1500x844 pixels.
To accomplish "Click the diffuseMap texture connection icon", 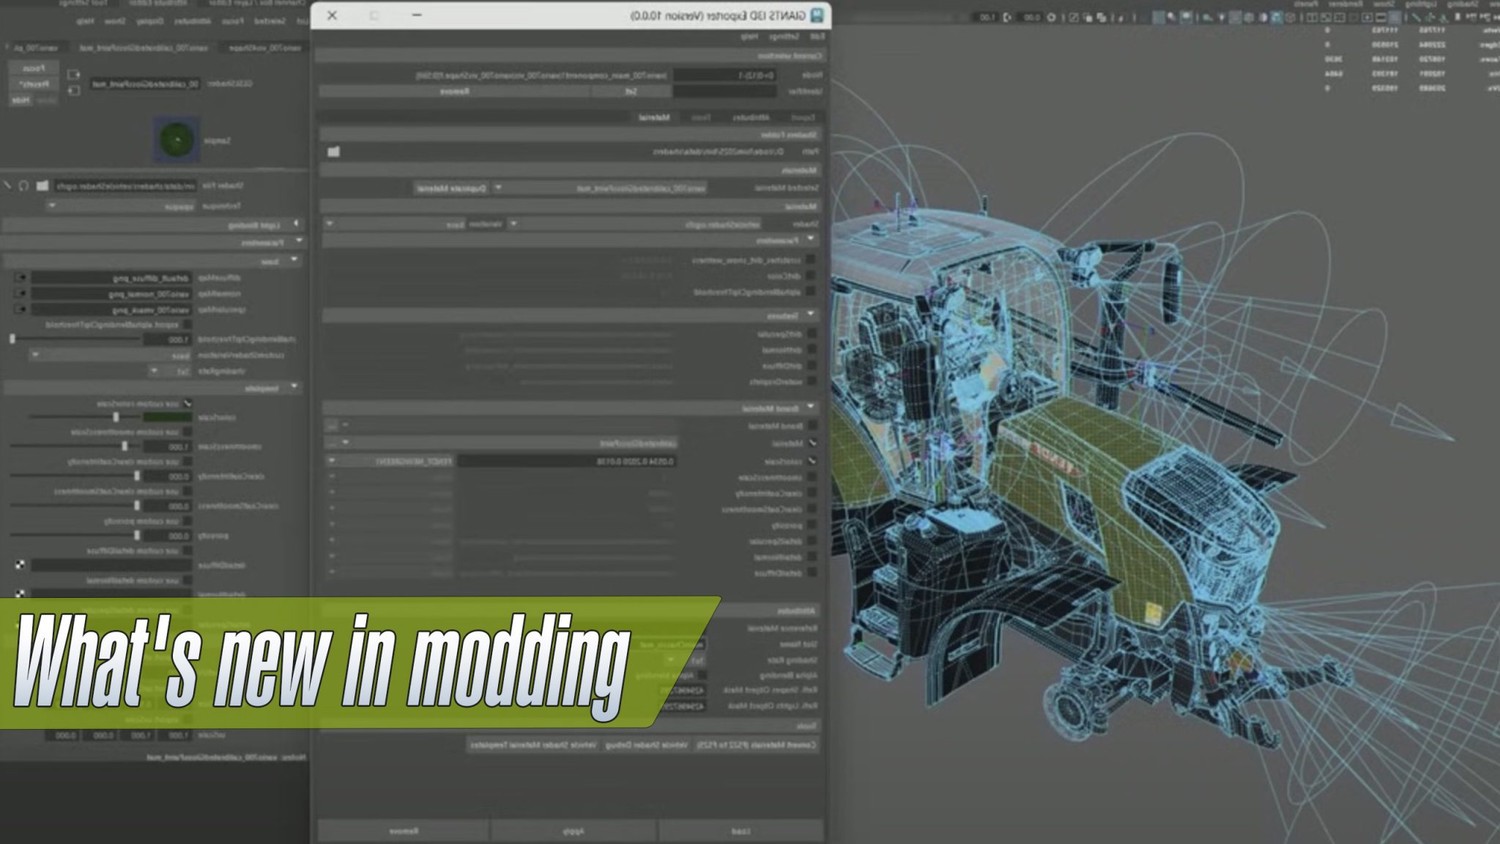I will pyautogui.click(x=21, y=278).
